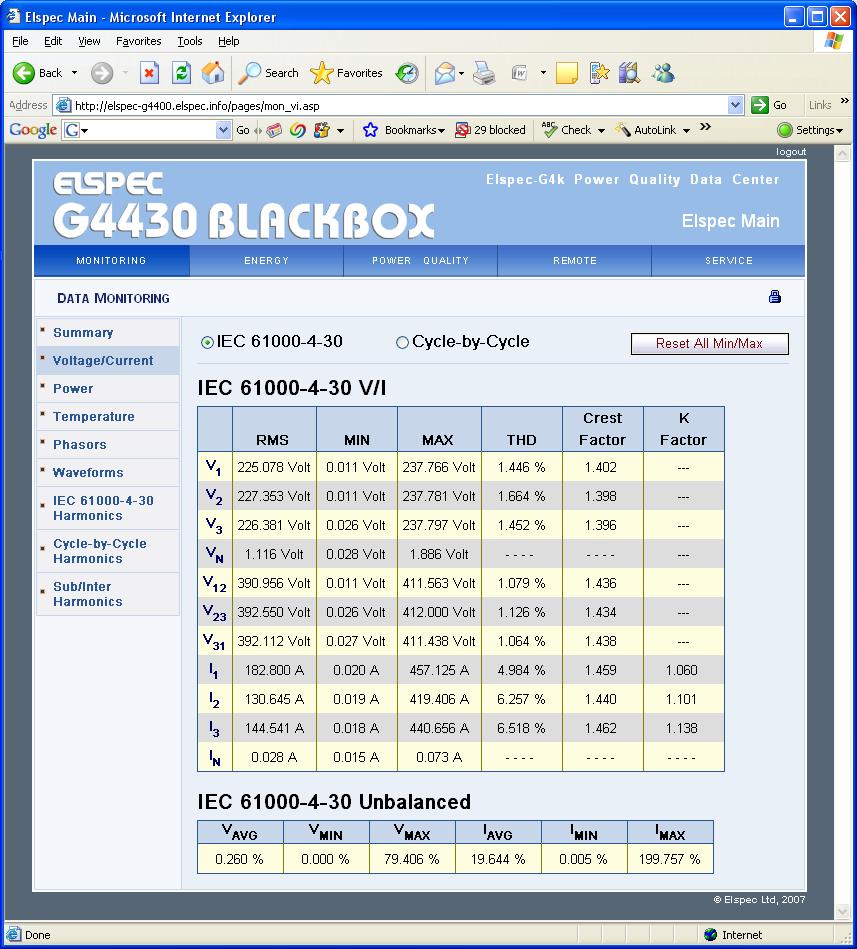This screenshot has width=857, height=949.
Task: Click the Internet zone globe in status bar
Action: (x=711, y=934)
